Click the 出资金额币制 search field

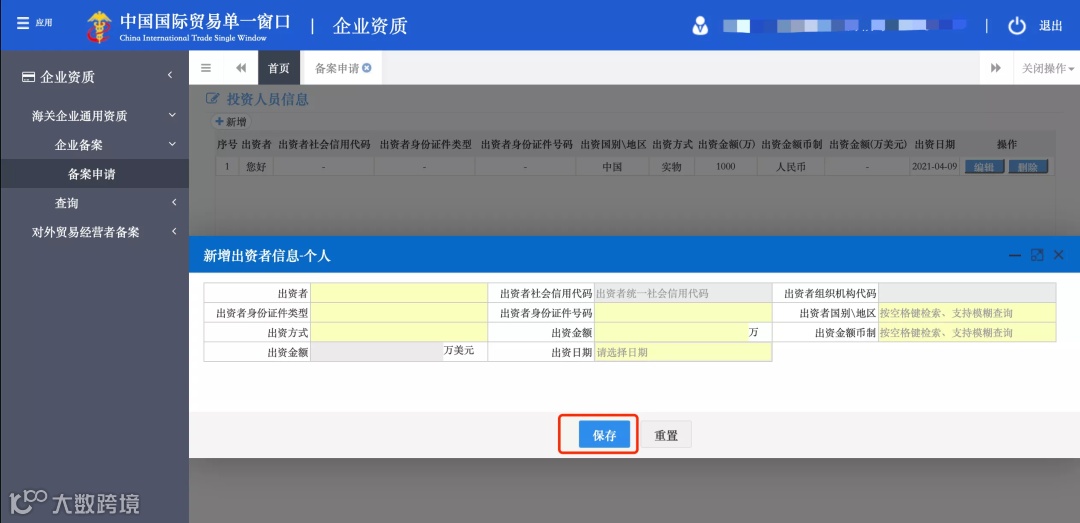pyautogui.click(x=967, y=333)
